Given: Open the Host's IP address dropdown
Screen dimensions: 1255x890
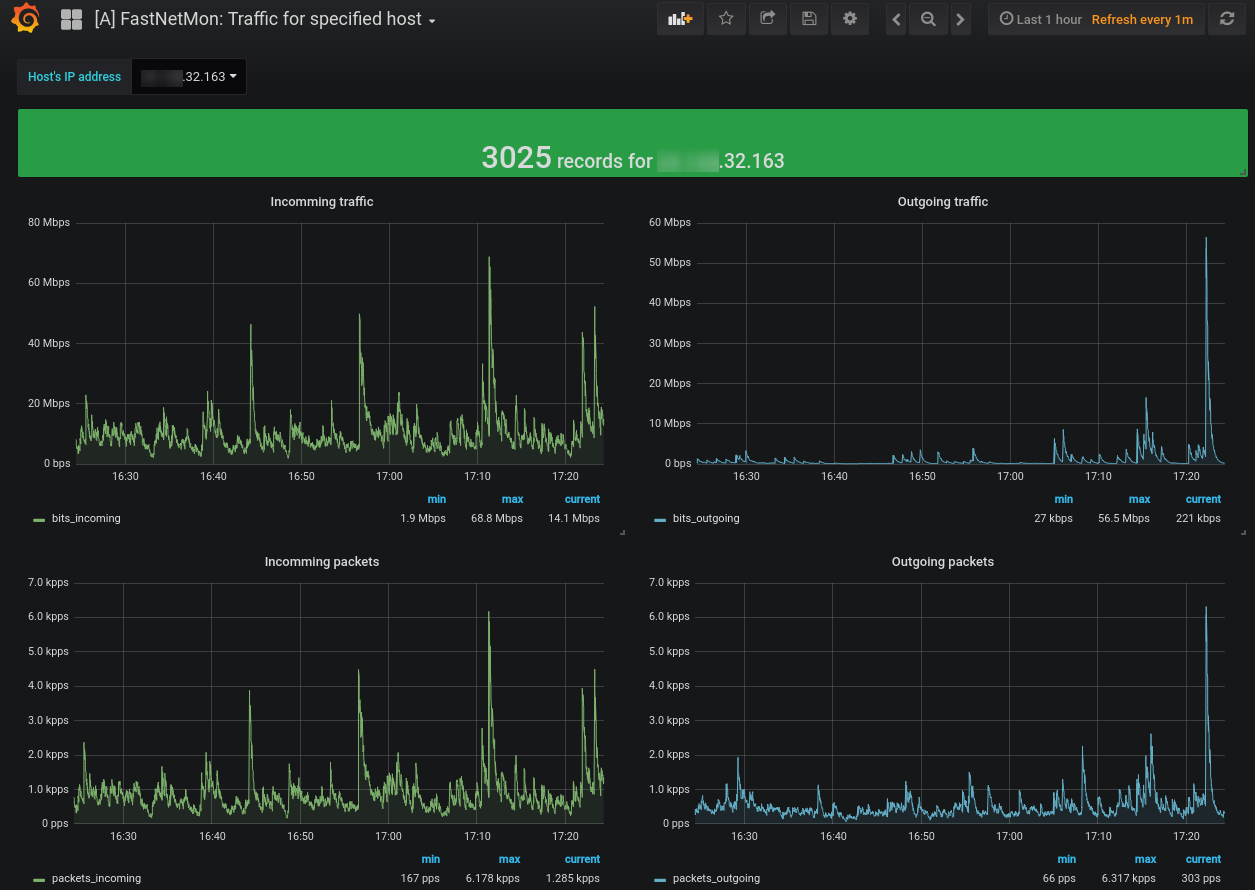Looking at the screenshot, I should pyautogui.click(x=189, y=77).
